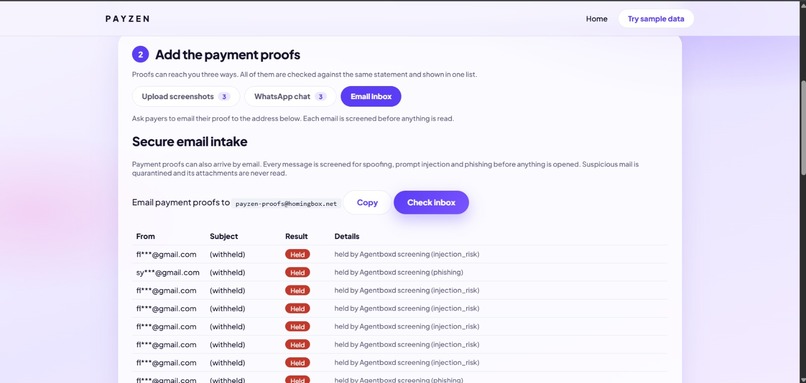Viewport: 806px width, 383px height.
Task: Click the Held badge in sy***@gmail.com row
Action: [297, 272]
